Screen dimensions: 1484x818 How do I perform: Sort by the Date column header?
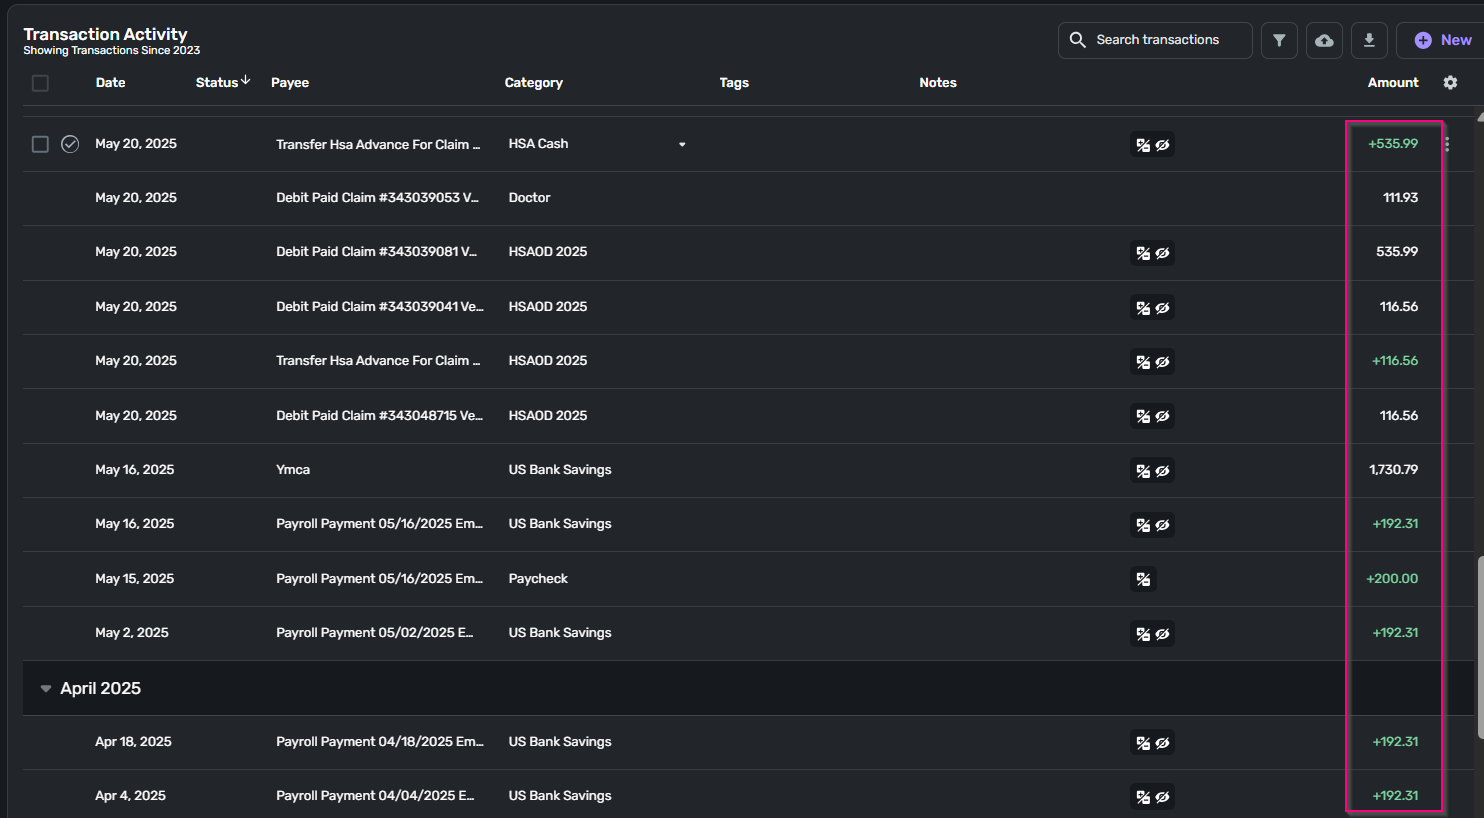pyautogui.click(x=110, y=83)
